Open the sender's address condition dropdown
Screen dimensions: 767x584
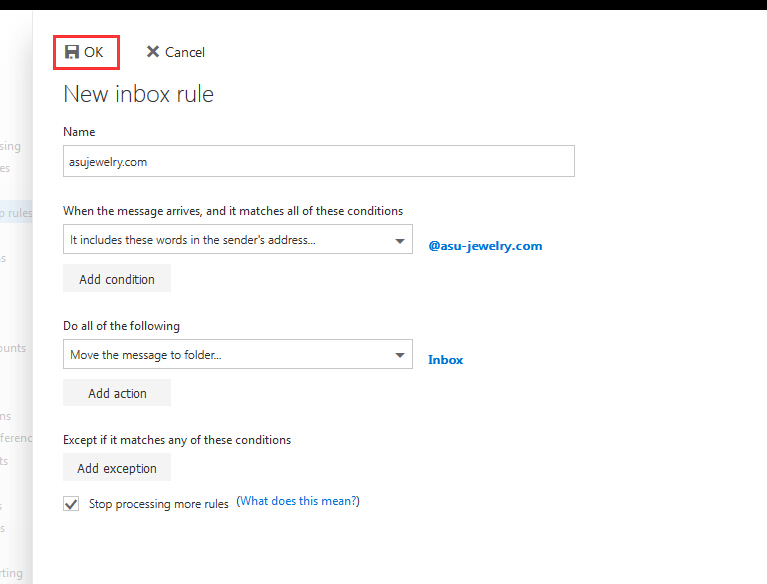tap(238, 239)
